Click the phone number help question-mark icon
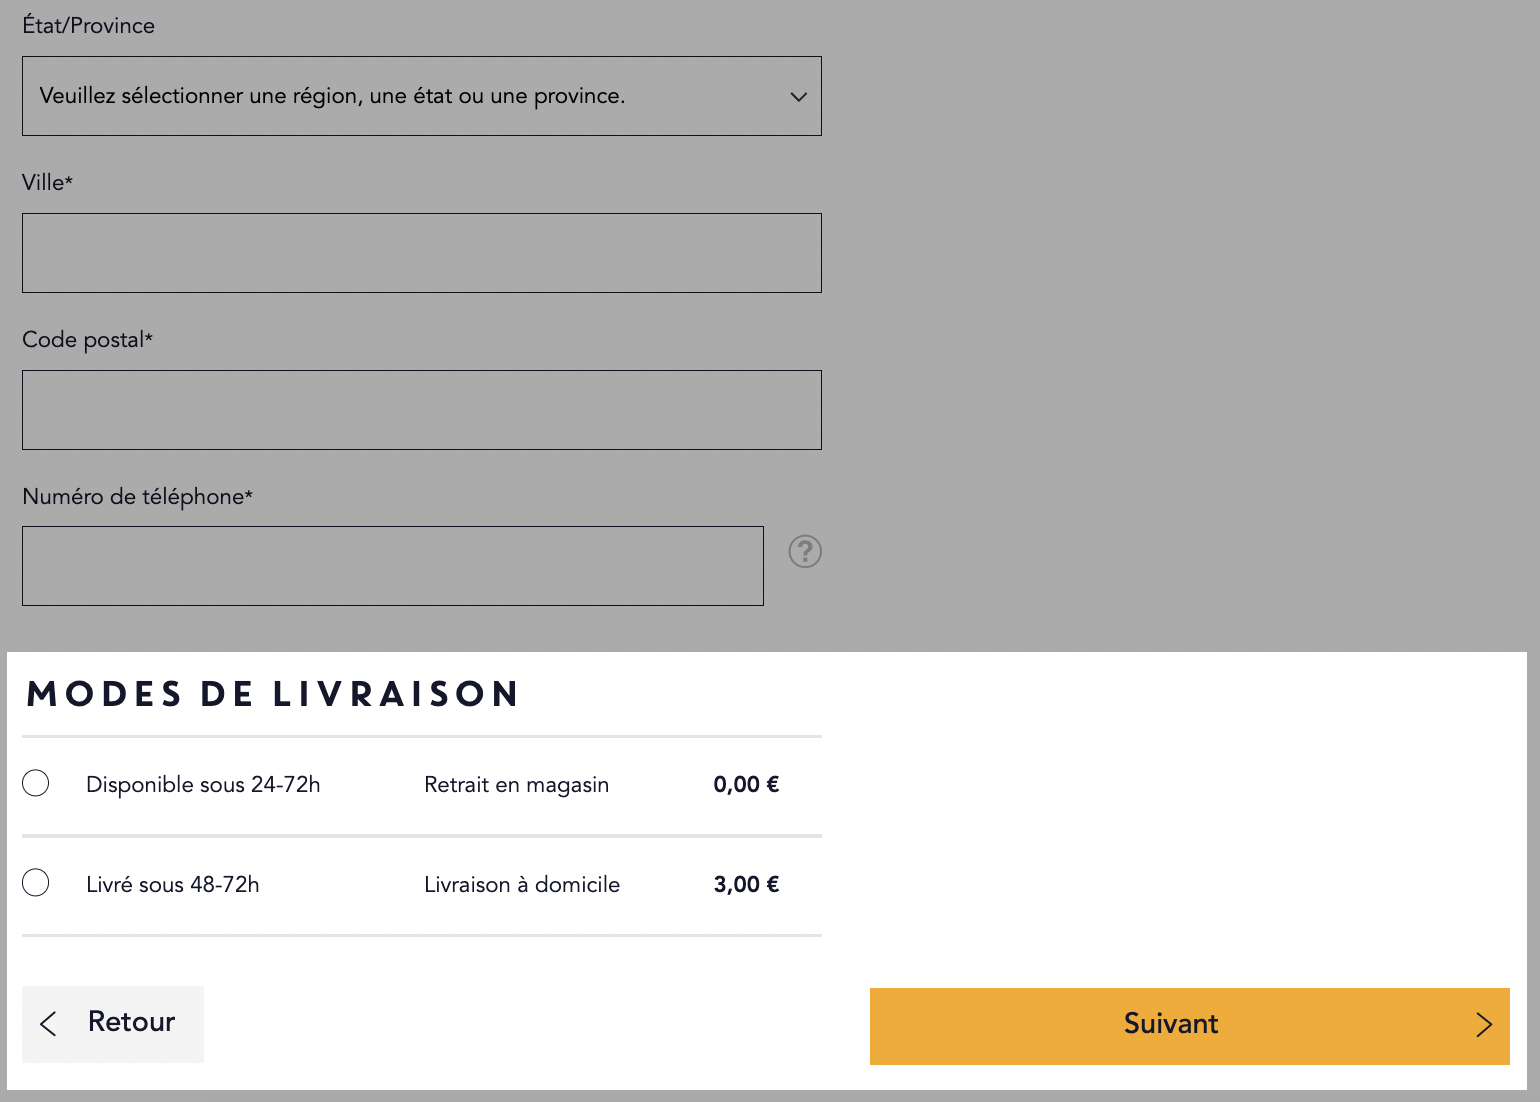 click(805, 551)
